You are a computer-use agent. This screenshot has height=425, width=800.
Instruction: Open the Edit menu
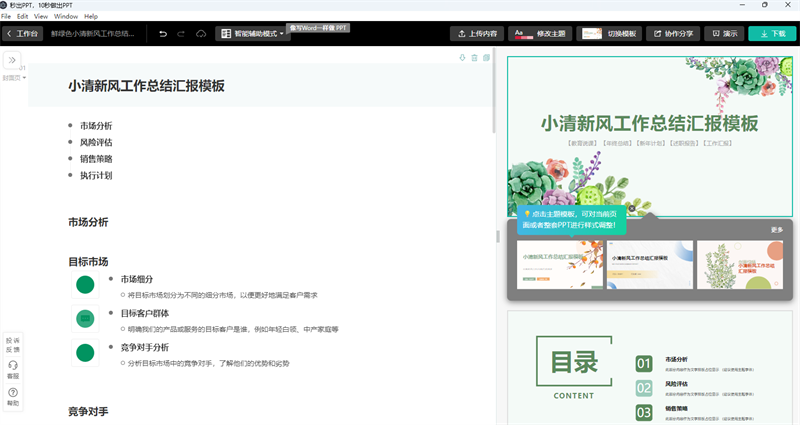22,17
